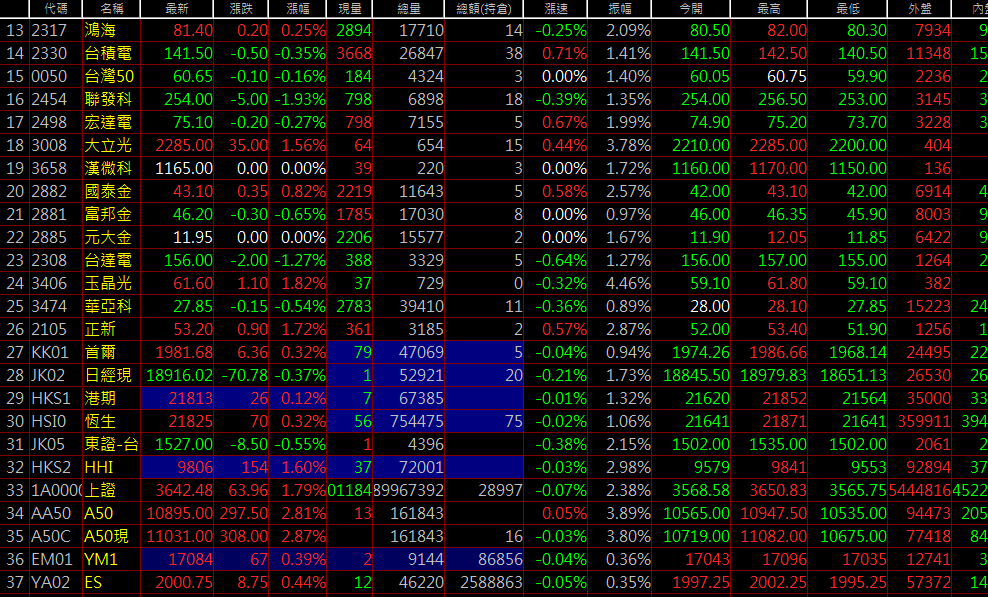Click the 首爾 index name
The height and width of the screenshot is (597, 988).
[x=100, y=352]
